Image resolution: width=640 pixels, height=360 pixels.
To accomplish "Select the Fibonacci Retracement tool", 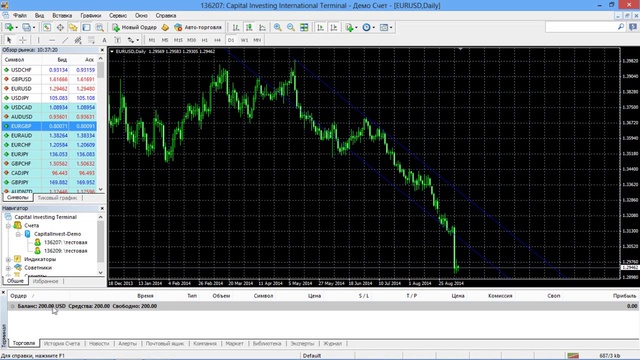I will tap(91, 40).
